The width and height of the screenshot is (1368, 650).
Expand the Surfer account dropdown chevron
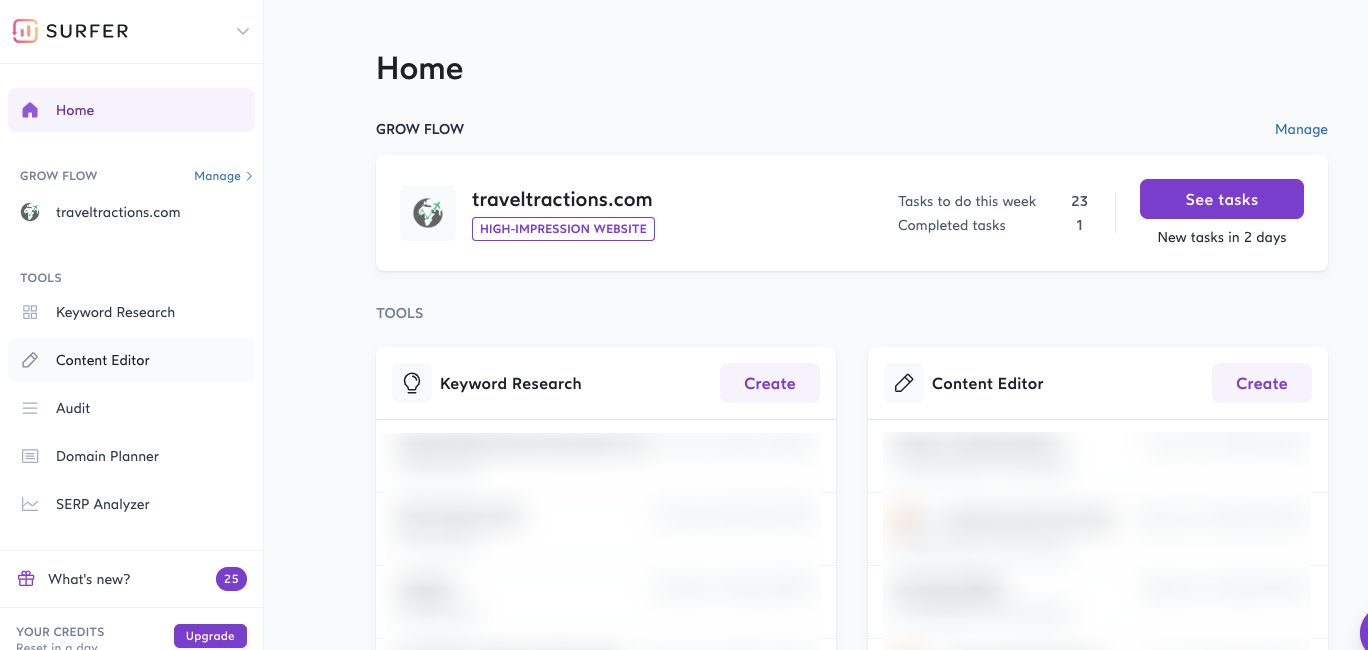tap(242, 32)
